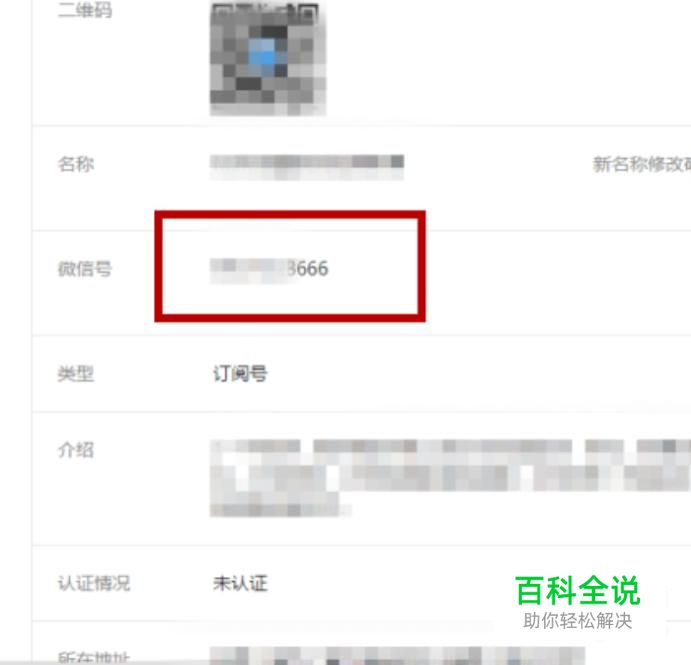Click the 未认证 status text
Image resolution: width=691 pixels, height=665 pixels.
[x=241, y=583]
